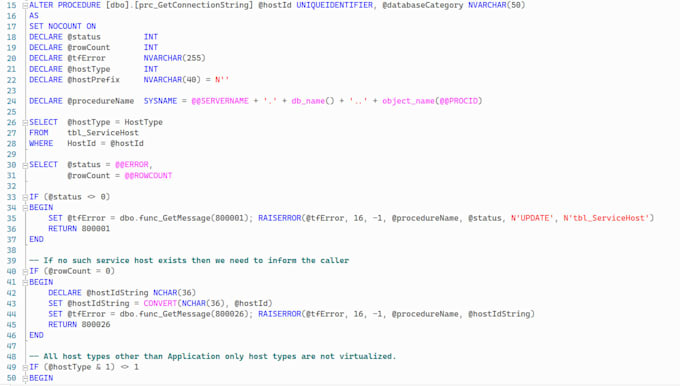
Task: Click line number 38 in the gutter
Action: pos(11,250)
